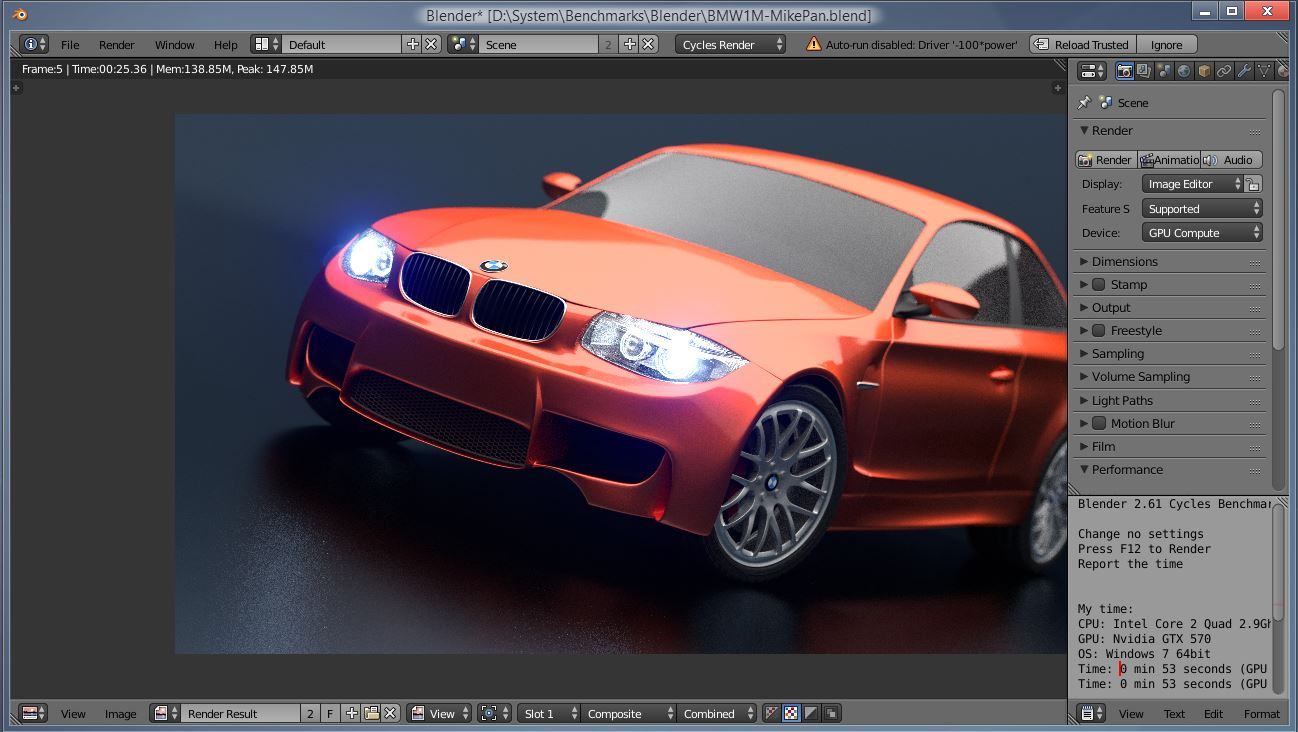Open the Composite layer dropdown
Screen dimensions: 1298x732
[x=629, y=713]
